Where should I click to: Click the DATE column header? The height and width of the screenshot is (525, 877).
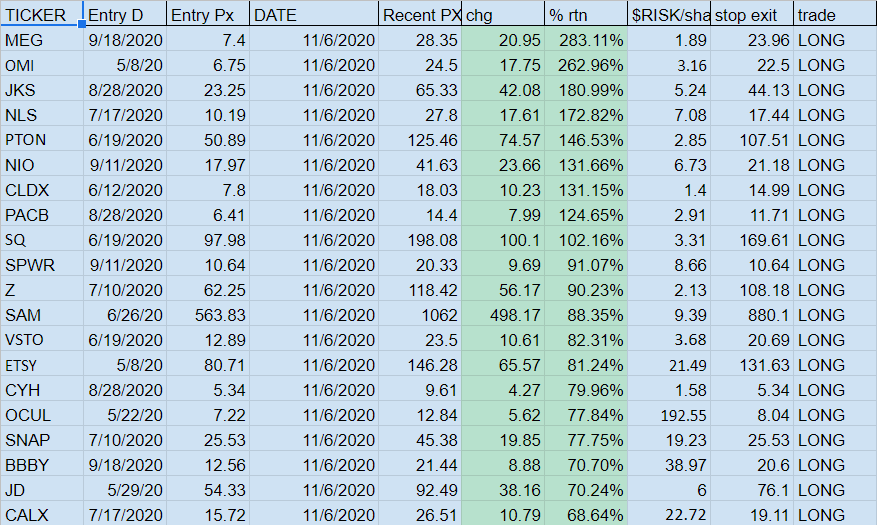click(314, 15)
